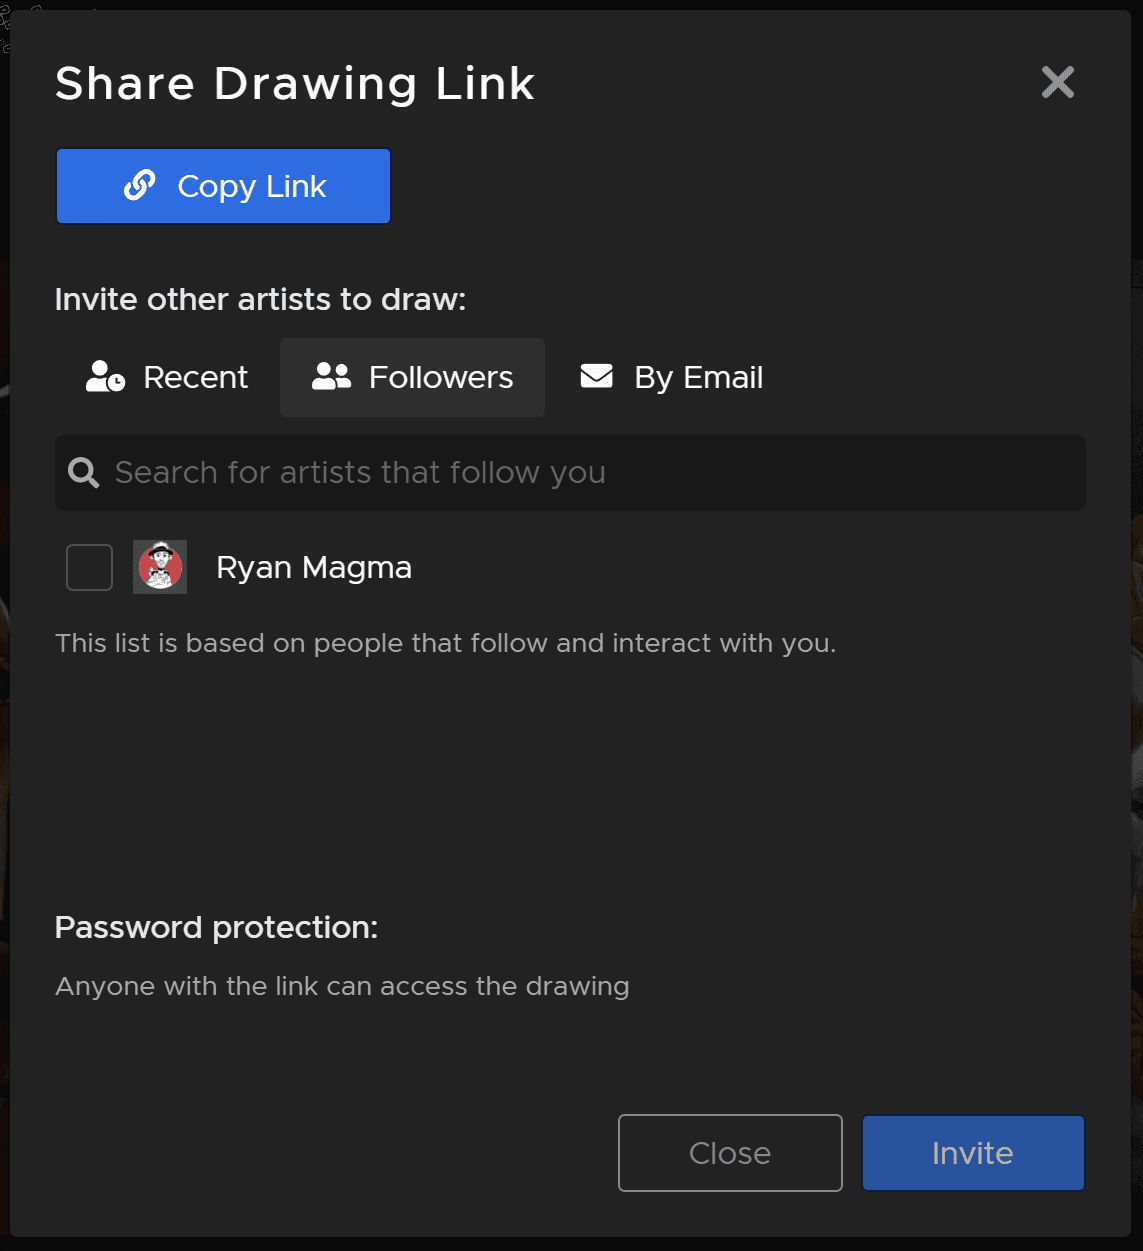1143x1251 pixels.
Task: Switch to the By Email tab label
Action: (x=698, y=378)
